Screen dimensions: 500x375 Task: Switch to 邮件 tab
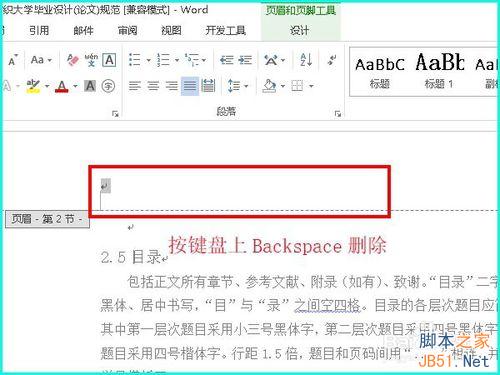[x=83, y=31]
